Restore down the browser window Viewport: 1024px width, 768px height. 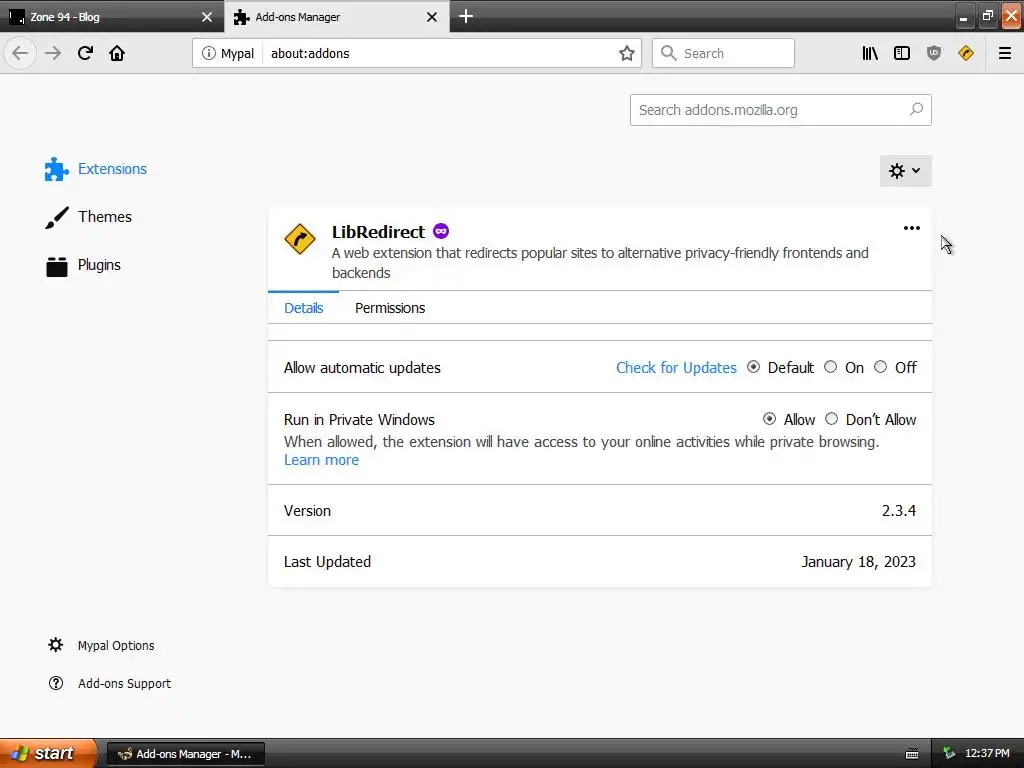987,16
